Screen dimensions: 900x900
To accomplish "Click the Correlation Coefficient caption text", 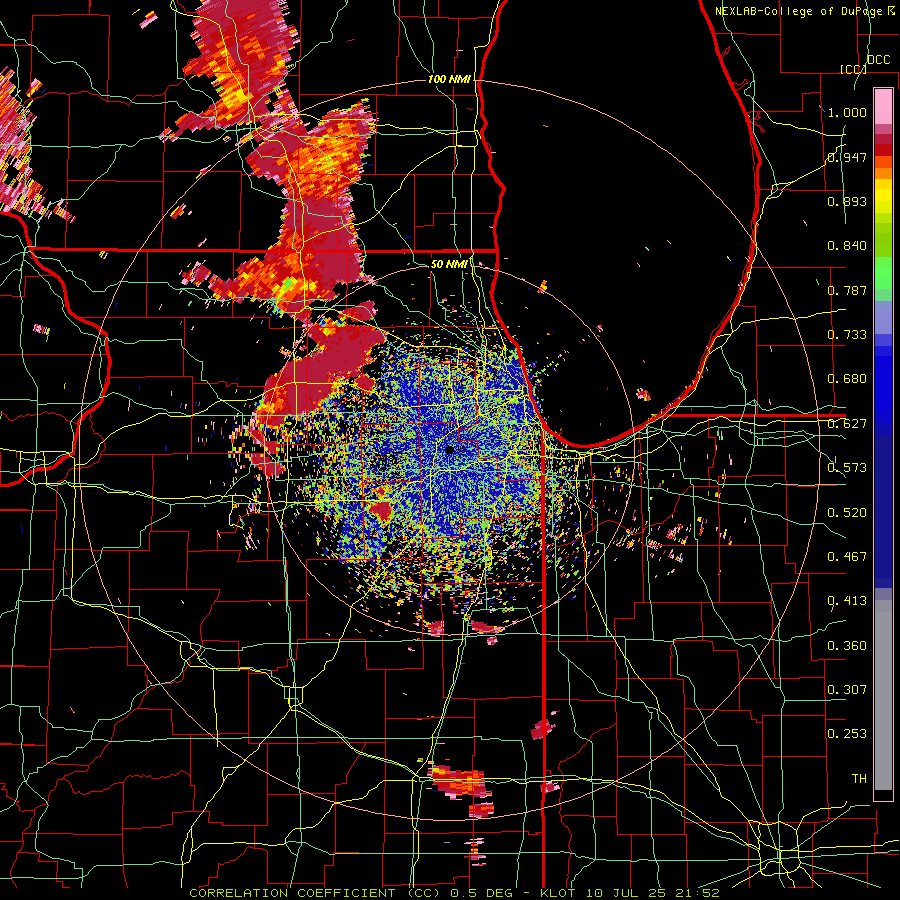I will pos(455,893).
